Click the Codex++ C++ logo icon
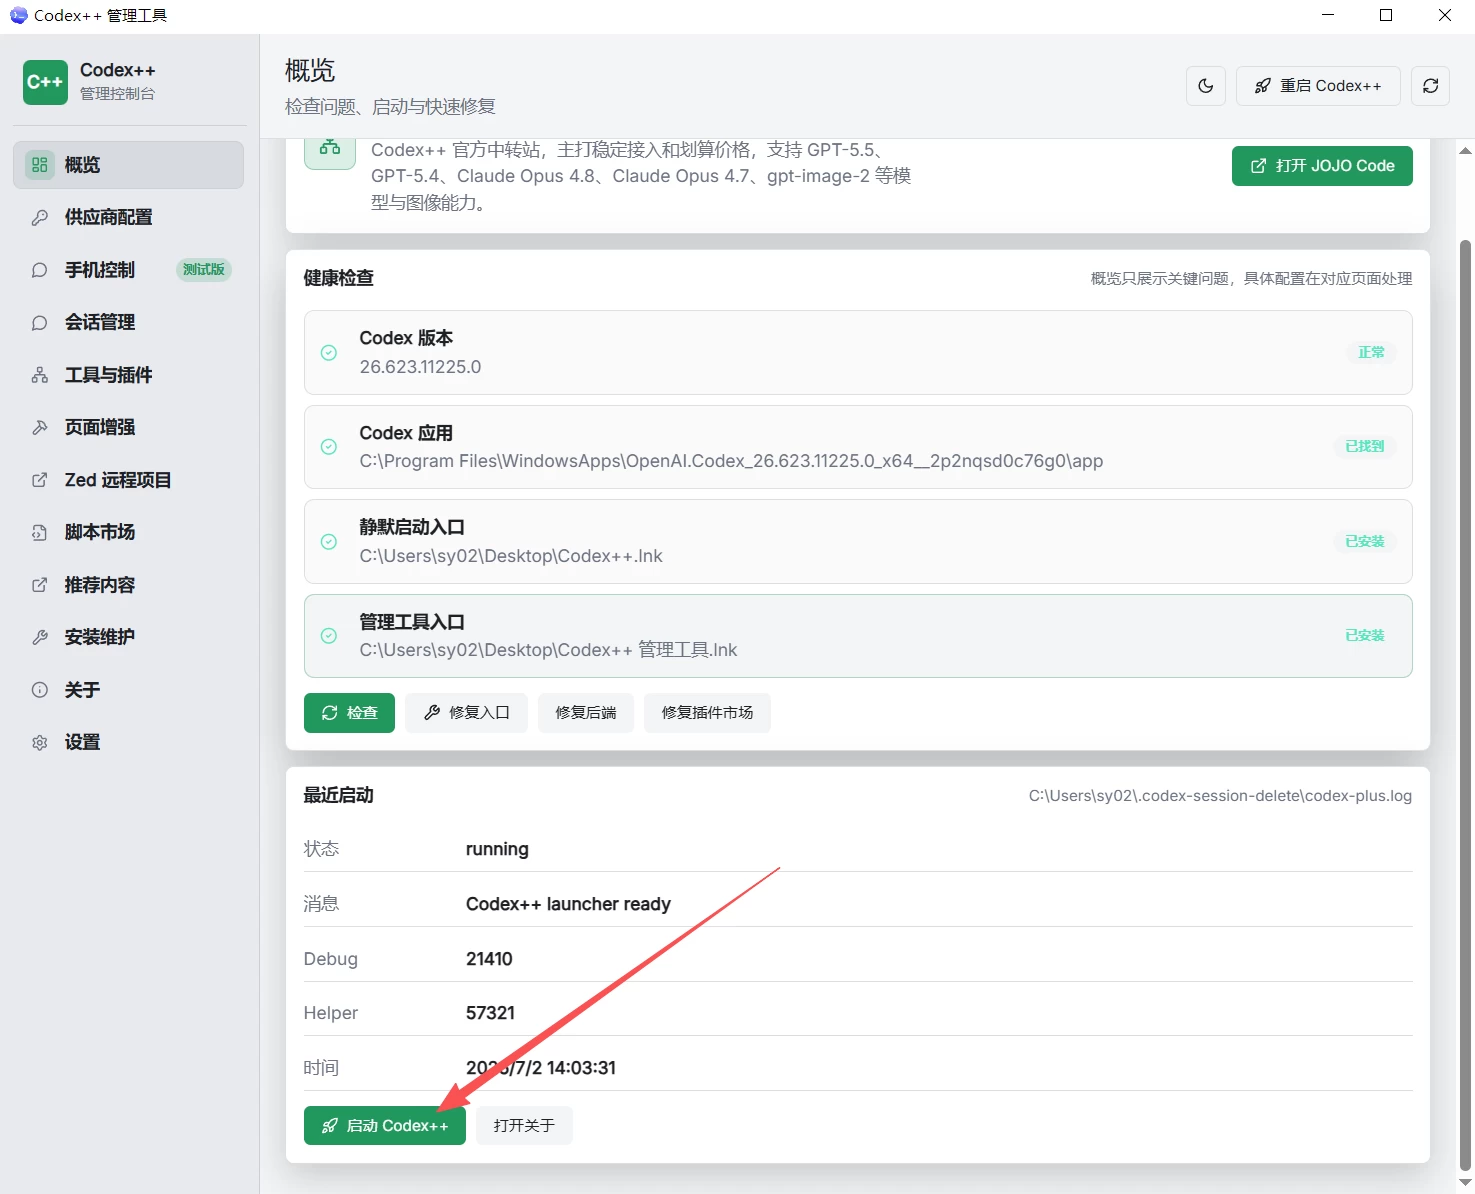 pos(45,82)
